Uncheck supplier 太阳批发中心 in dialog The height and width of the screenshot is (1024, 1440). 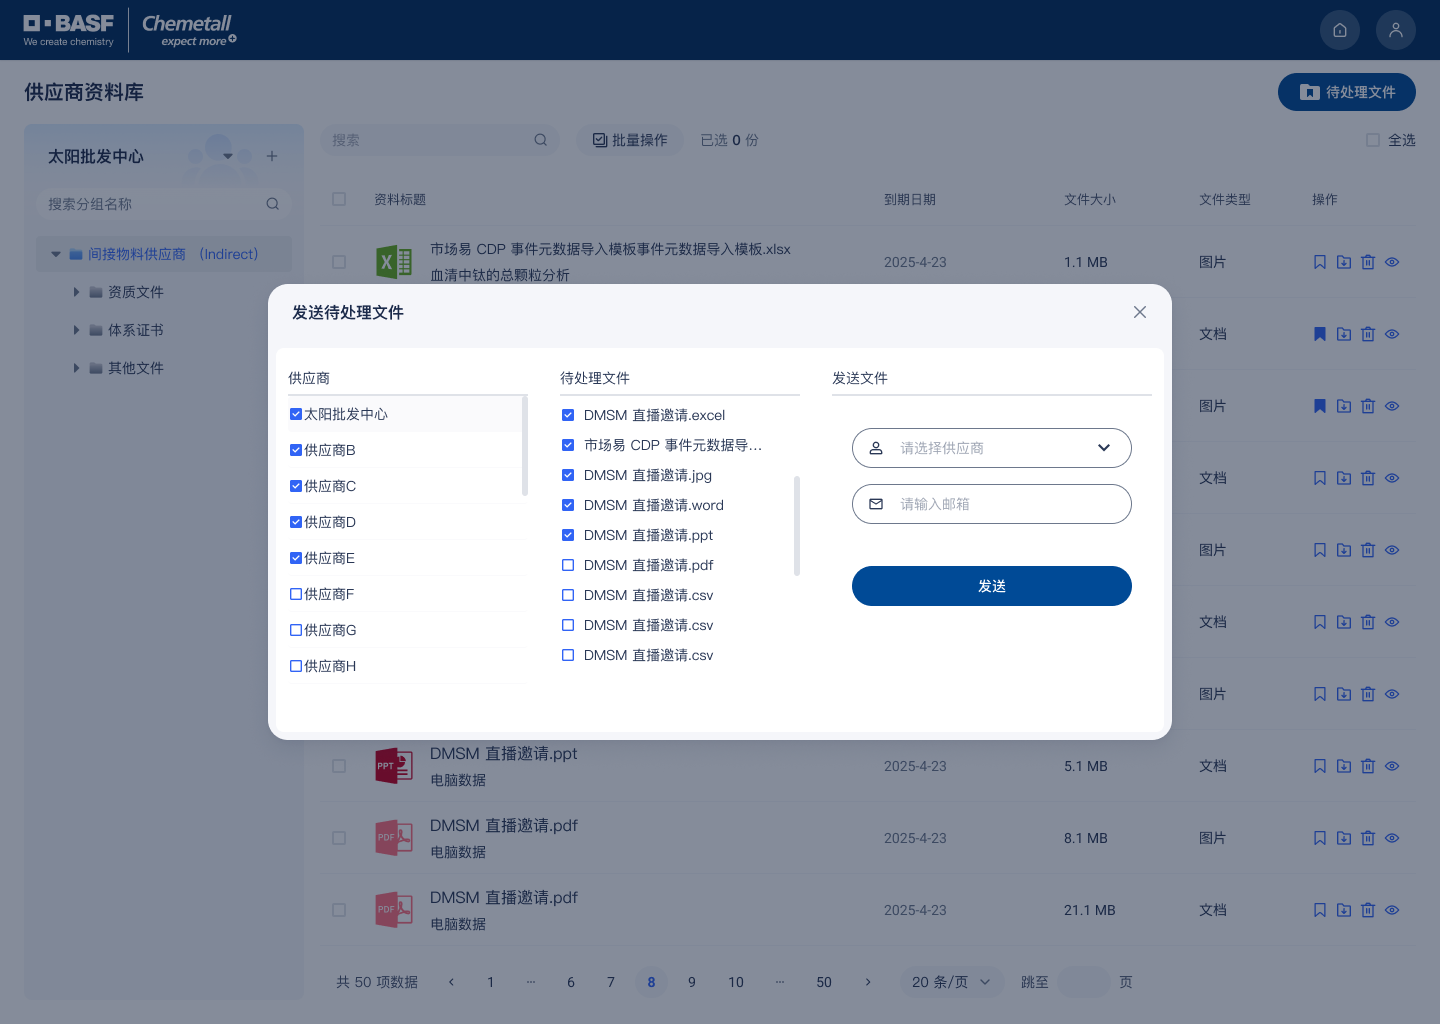[296, 414]
